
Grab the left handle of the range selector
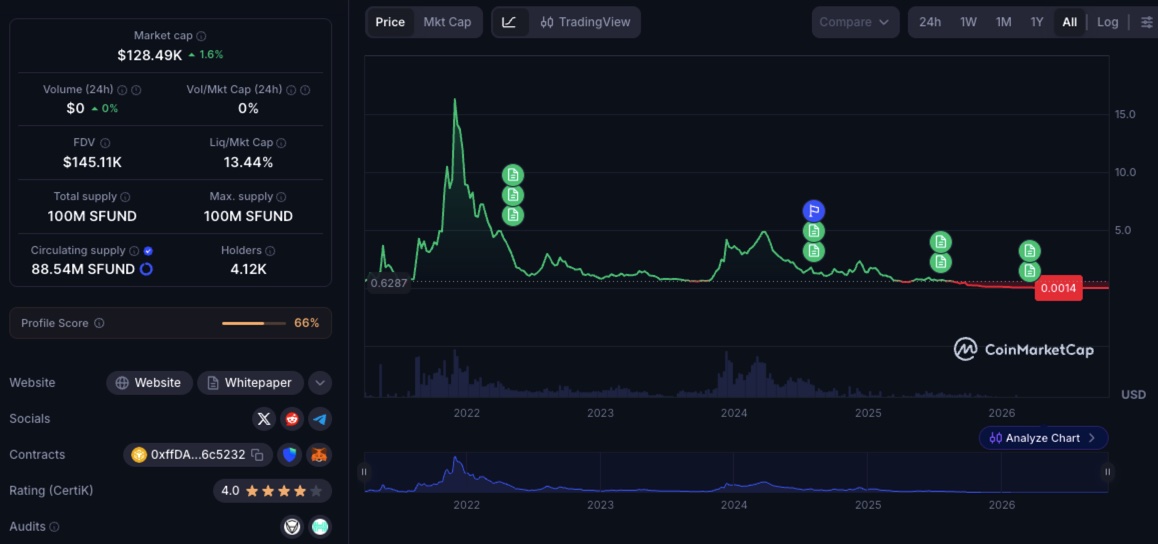coord(363,472)
